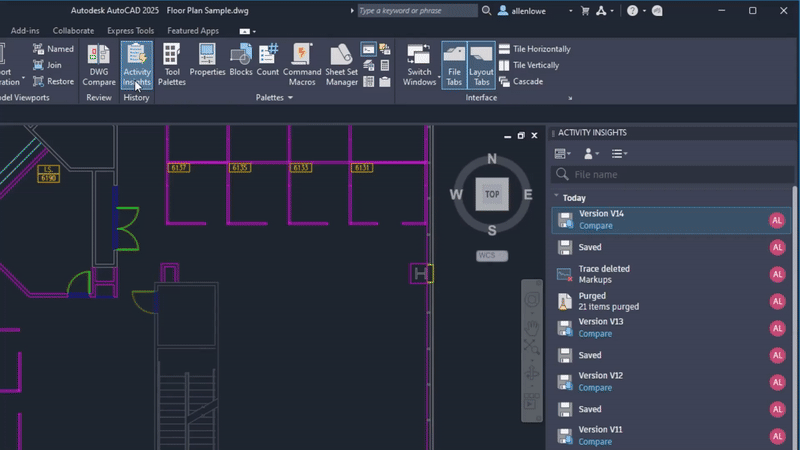The image size is (800, 450).
Task: Open Switch Windows dropdown arrow
Action: tap(439, 78)
